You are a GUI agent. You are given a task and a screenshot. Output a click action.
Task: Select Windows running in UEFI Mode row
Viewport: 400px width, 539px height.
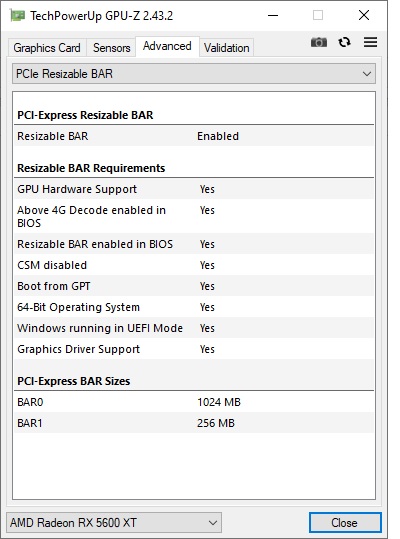(x=194, y=328)
